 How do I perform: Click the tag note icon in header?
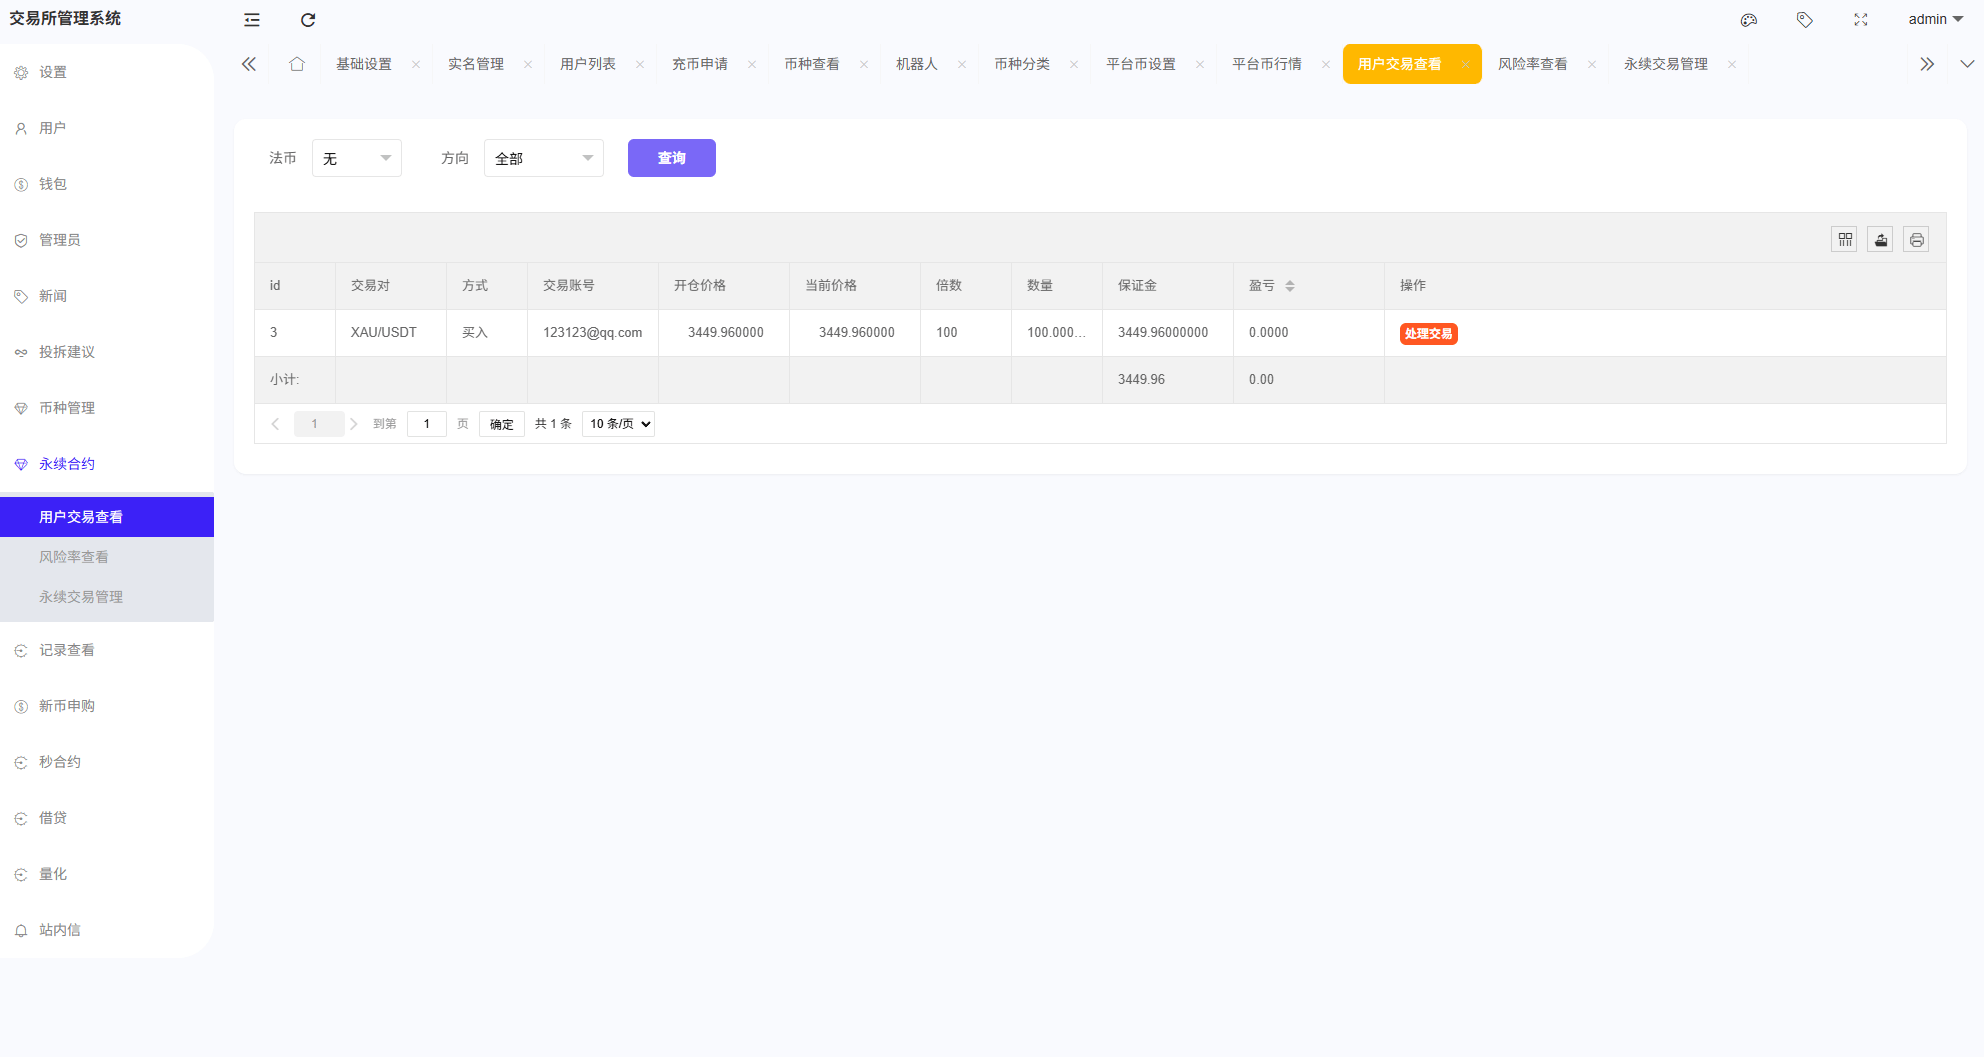(1805, 20)
